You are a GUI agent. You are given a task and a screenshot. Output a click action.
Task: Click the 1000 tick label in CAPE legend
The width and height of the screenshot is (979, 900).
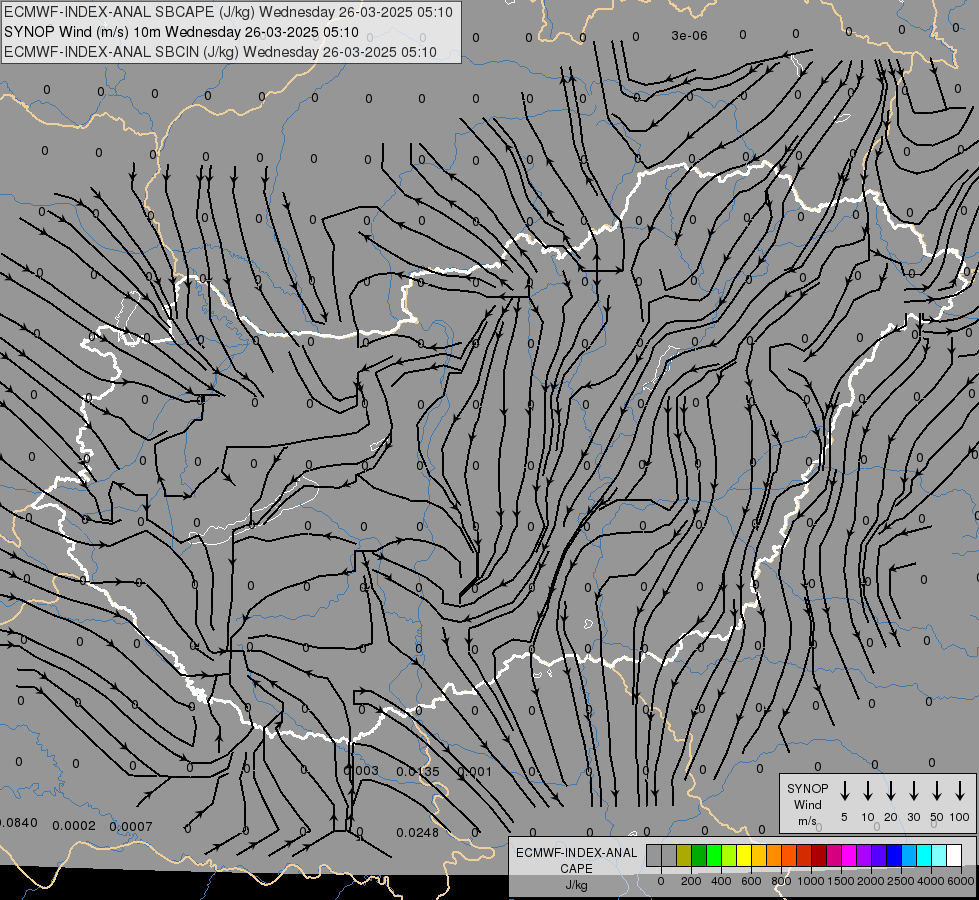click(810, 881)
